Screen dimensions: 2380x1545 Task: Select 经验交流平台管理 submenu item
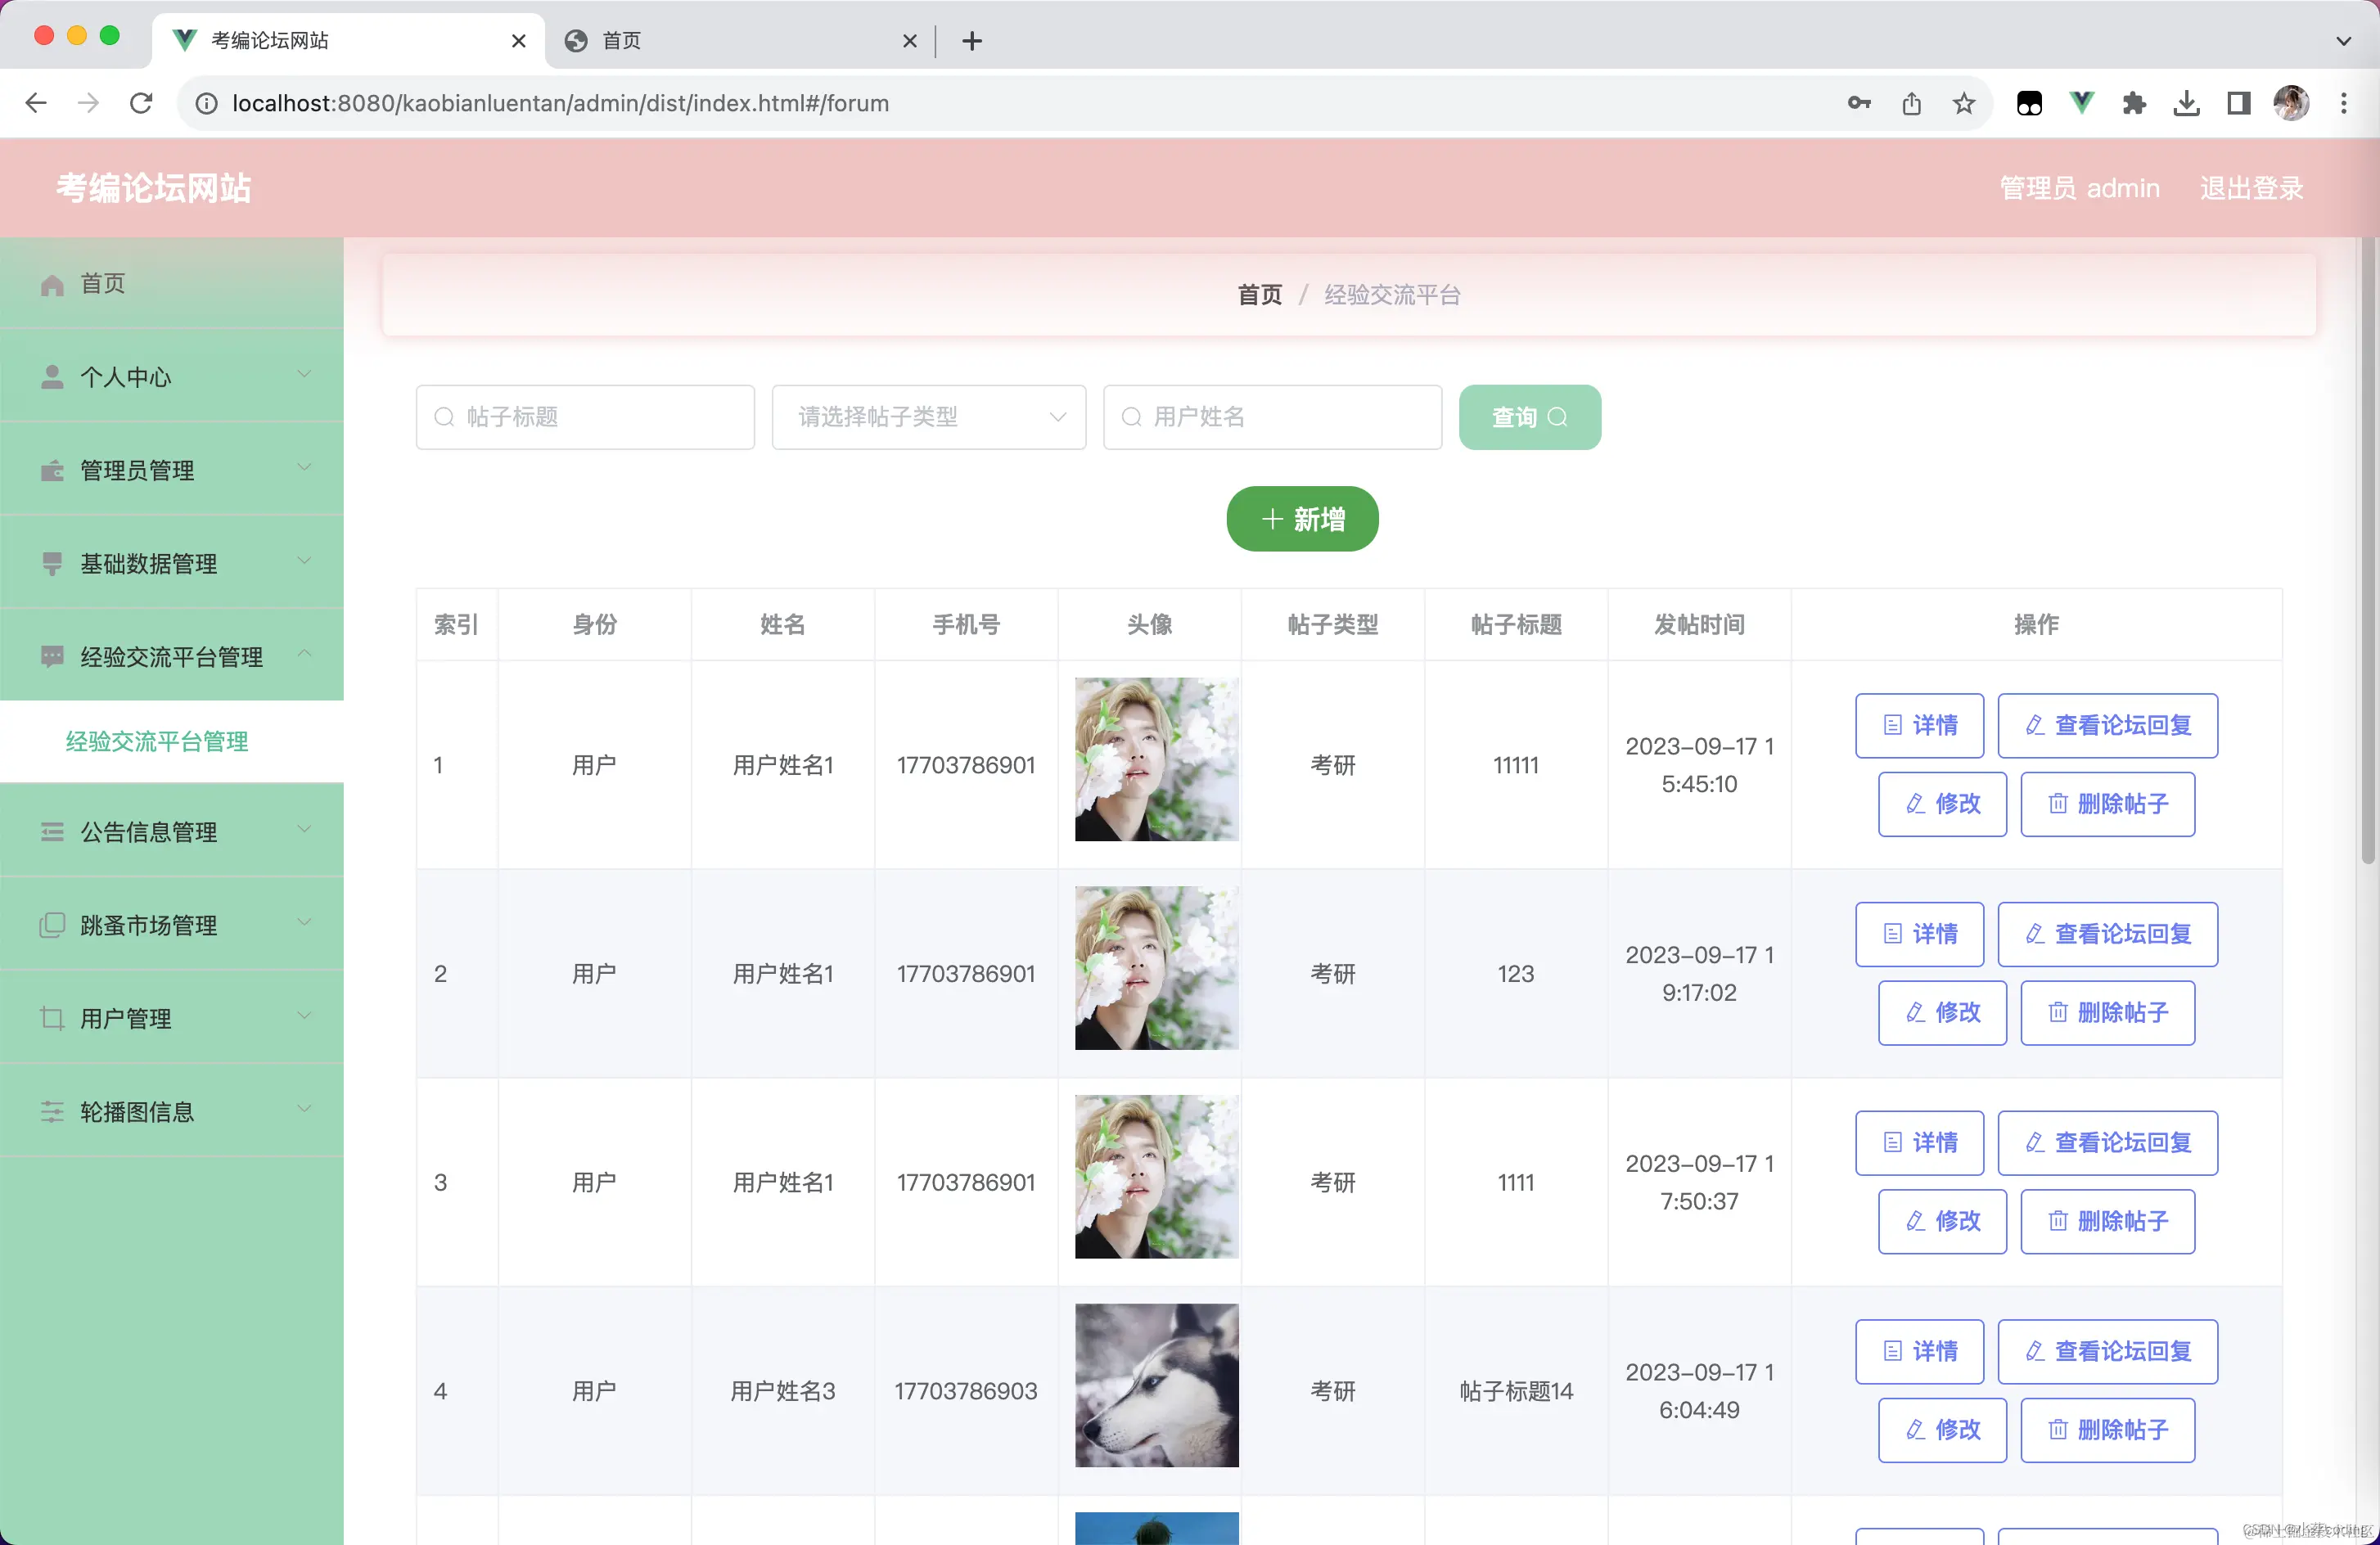(157, 741)
